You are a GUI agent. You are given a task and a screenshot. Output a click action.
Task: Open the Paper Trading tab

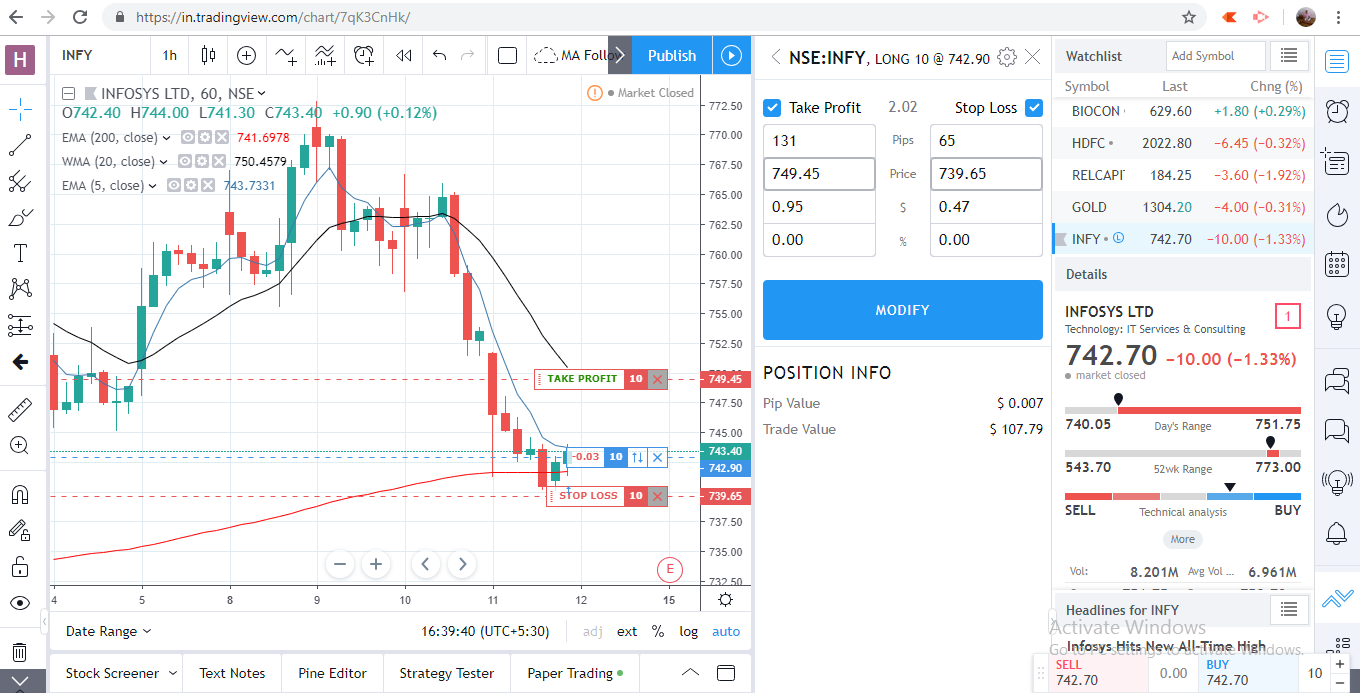coord(575,673)
